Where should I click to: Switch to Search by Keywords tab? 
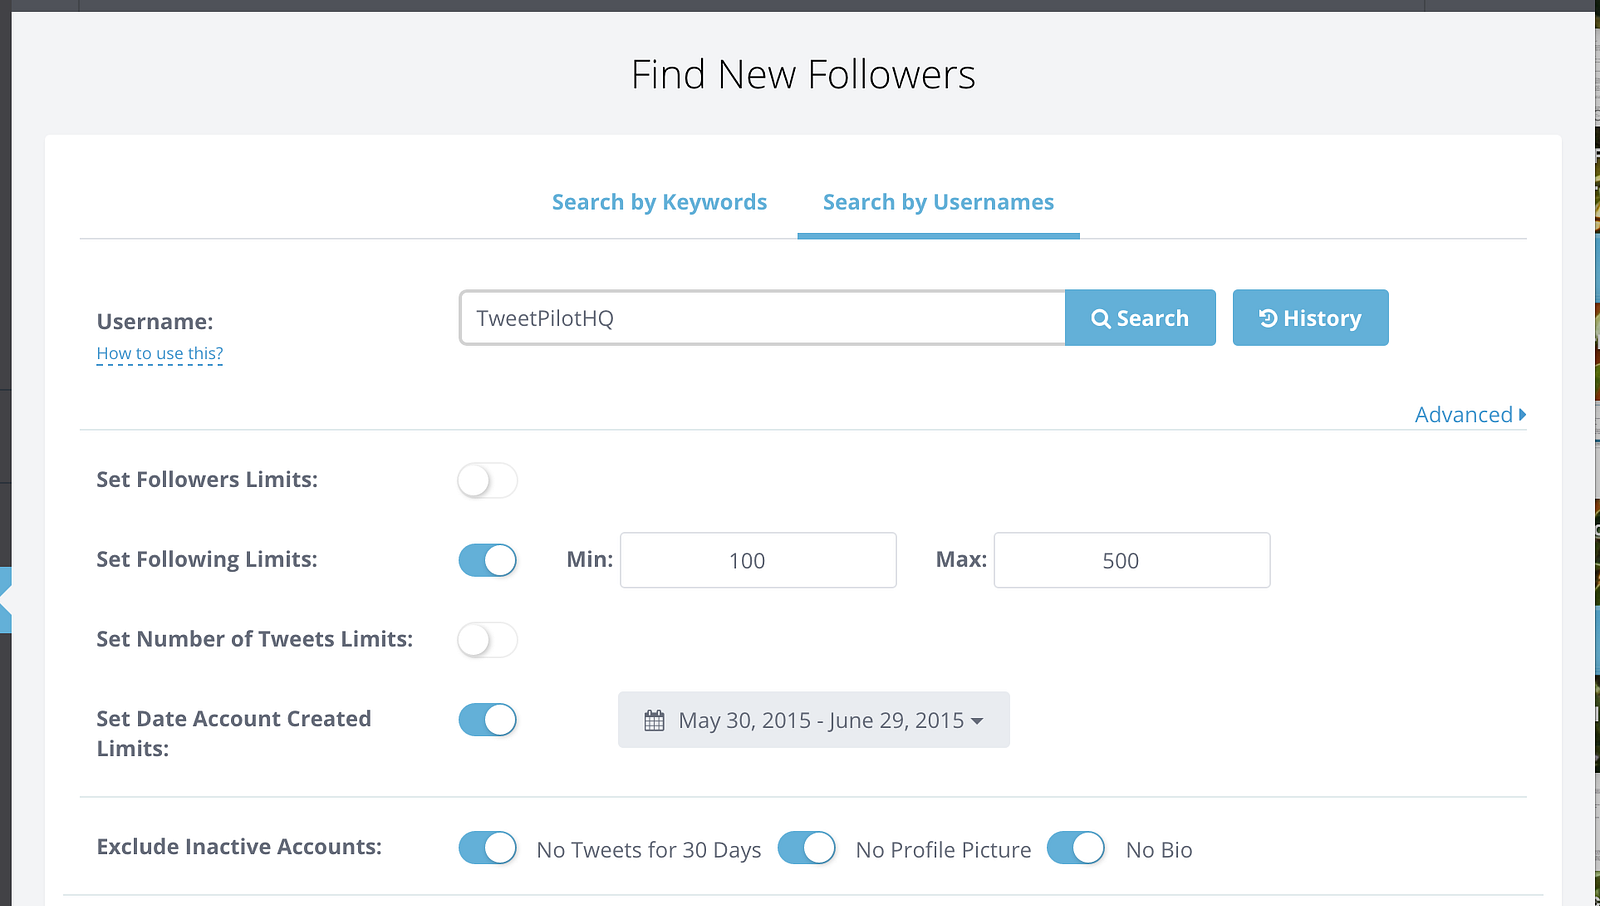pos(659,202)
